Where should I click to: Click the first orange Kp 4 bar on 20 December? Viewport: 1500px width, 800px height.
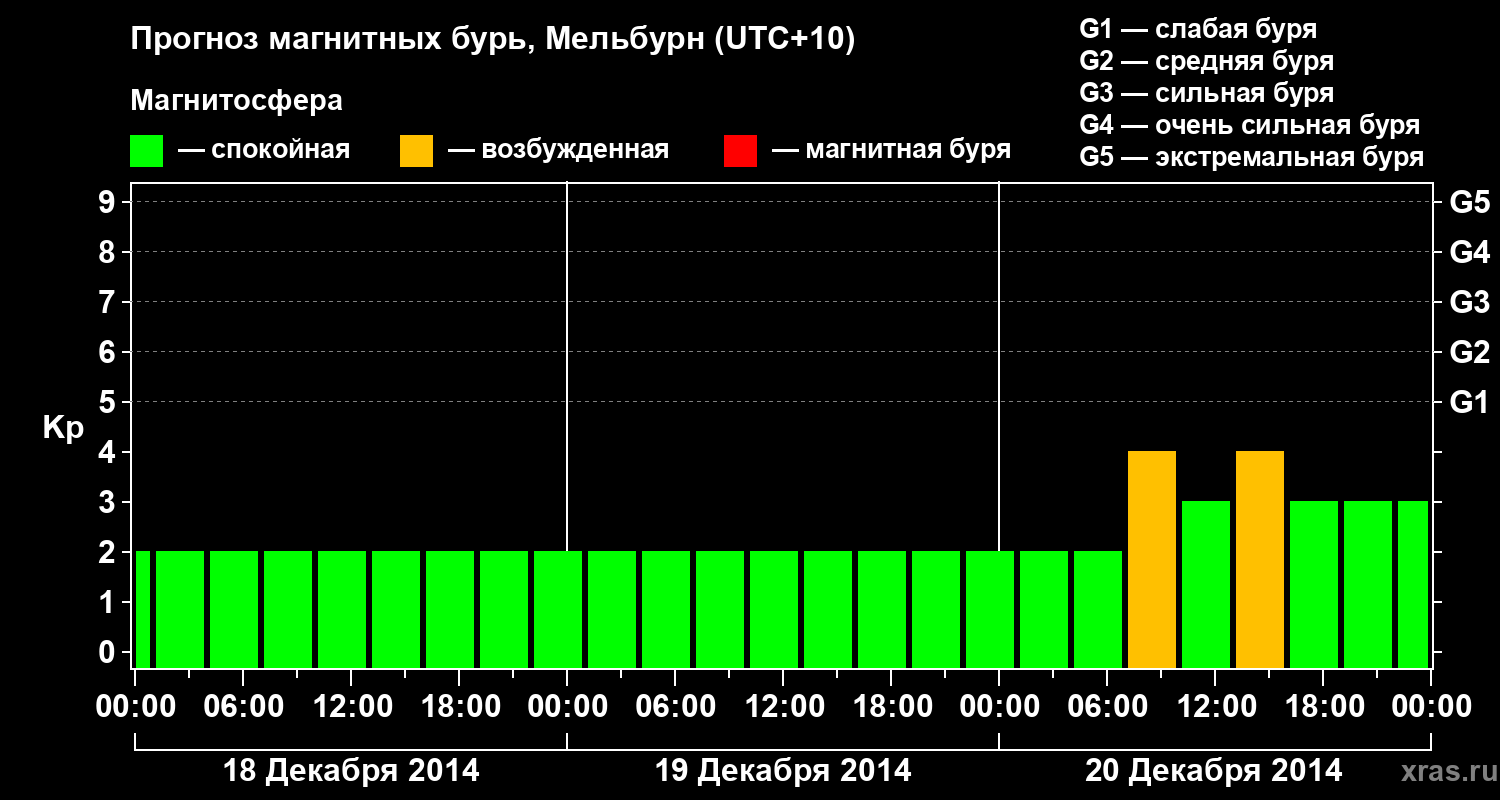(x=1152, y=559)
